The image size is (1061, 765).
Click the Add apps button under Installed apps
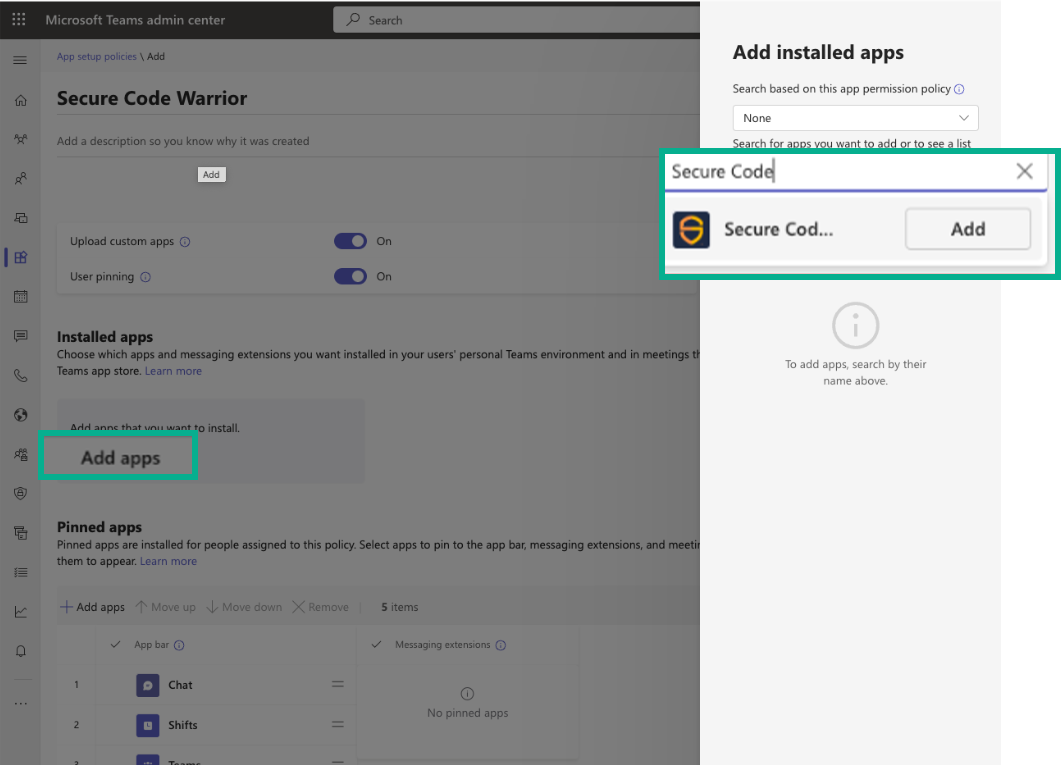click(120, 458)
